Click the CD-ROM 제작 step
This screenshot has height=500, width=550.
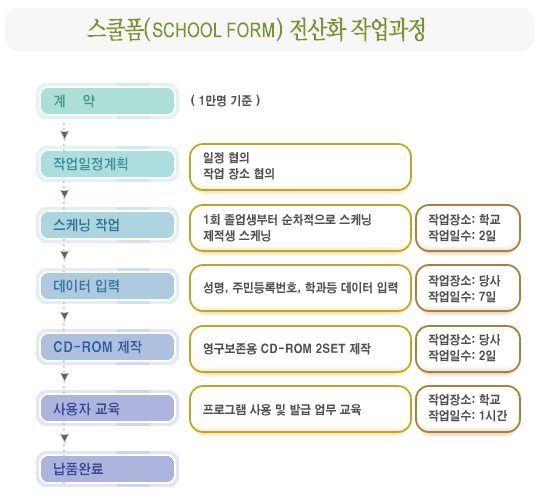107,347
